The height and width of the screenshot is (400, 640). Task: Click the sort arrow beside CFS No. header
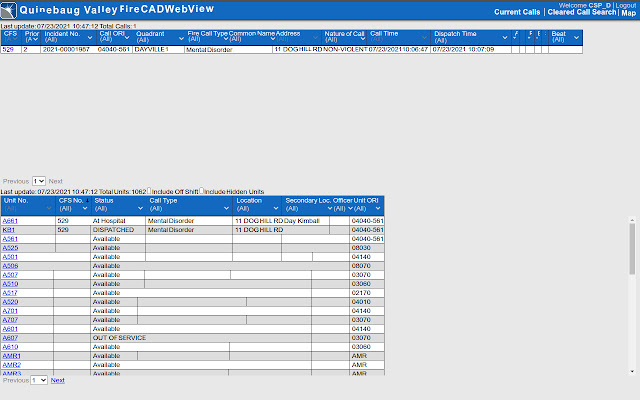click(x=87, y=200)
